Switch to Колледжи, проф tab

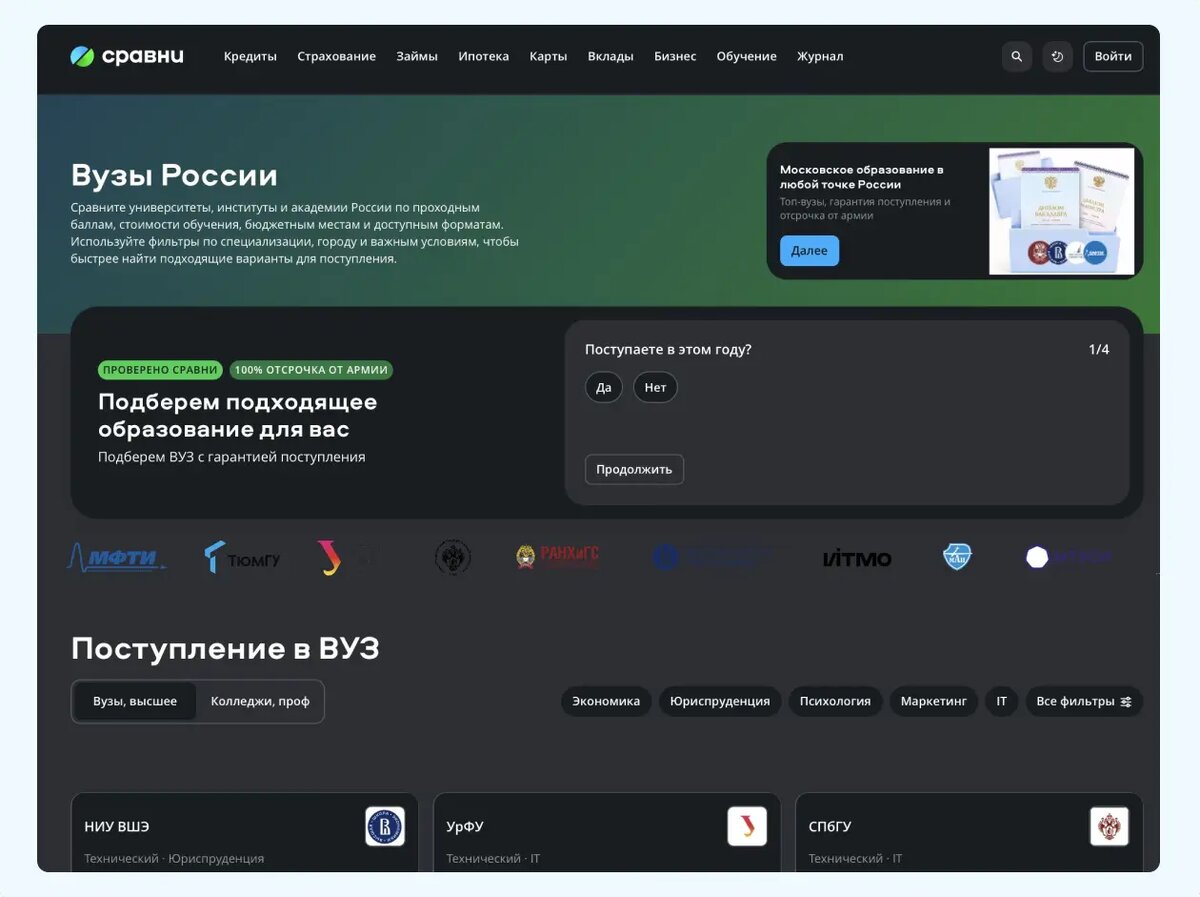click(260, 701)
